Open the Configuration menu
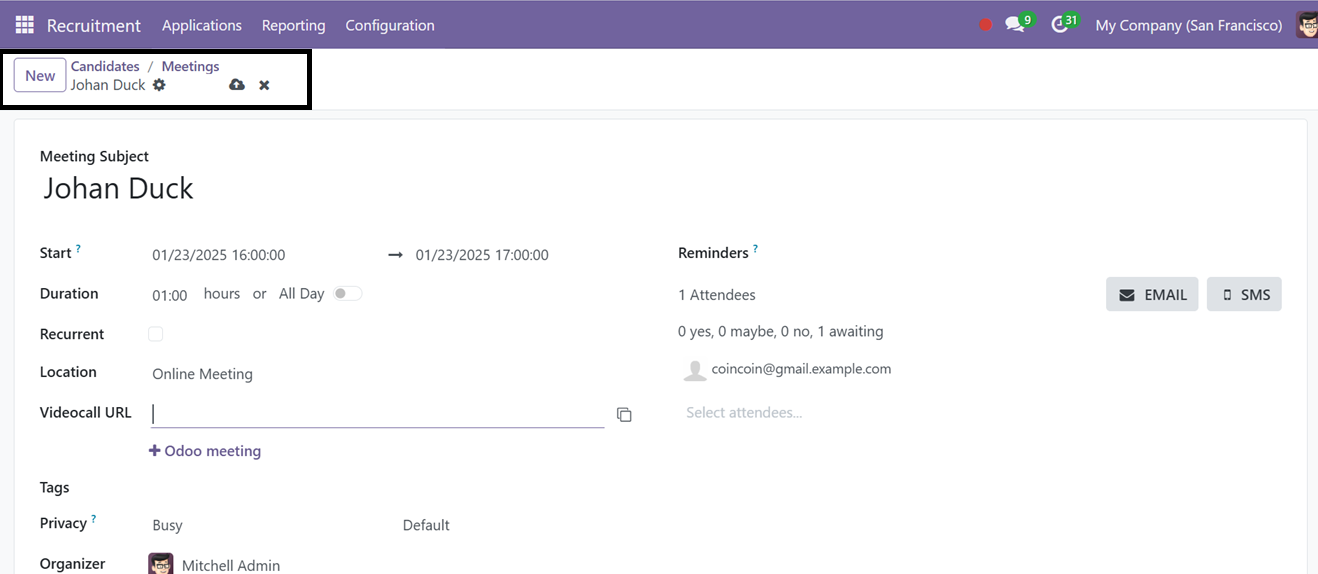This screenshot has width=1318, height=574. 390,25
